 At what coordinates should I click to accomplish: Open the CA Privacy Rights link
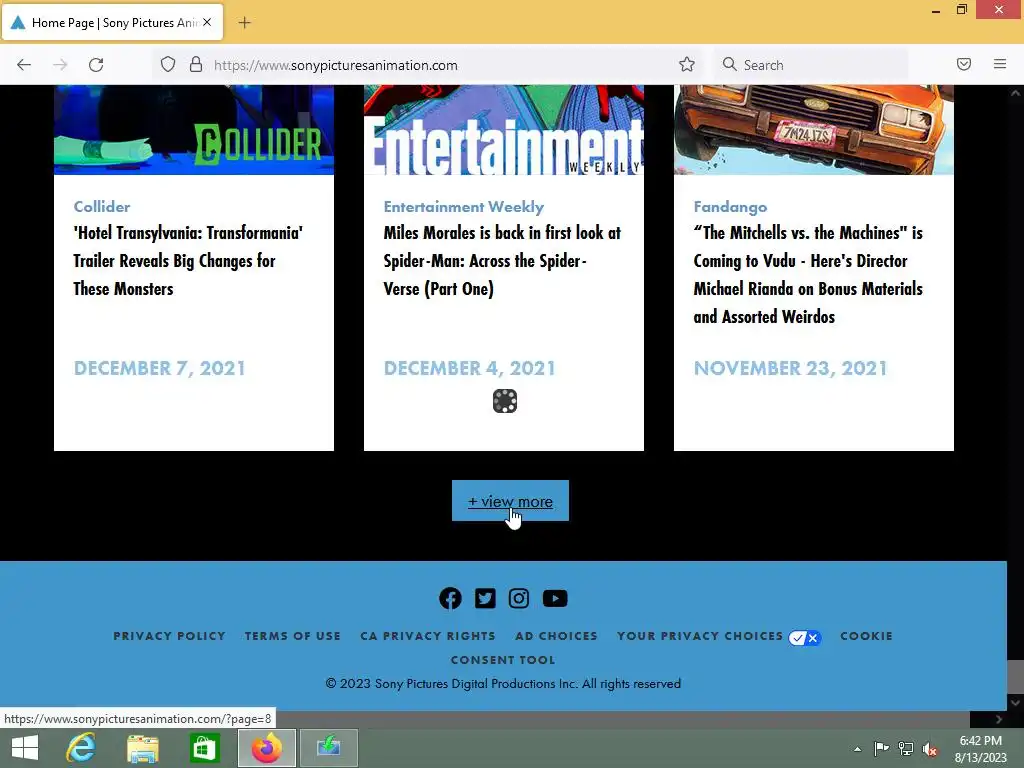pos(428,636)
